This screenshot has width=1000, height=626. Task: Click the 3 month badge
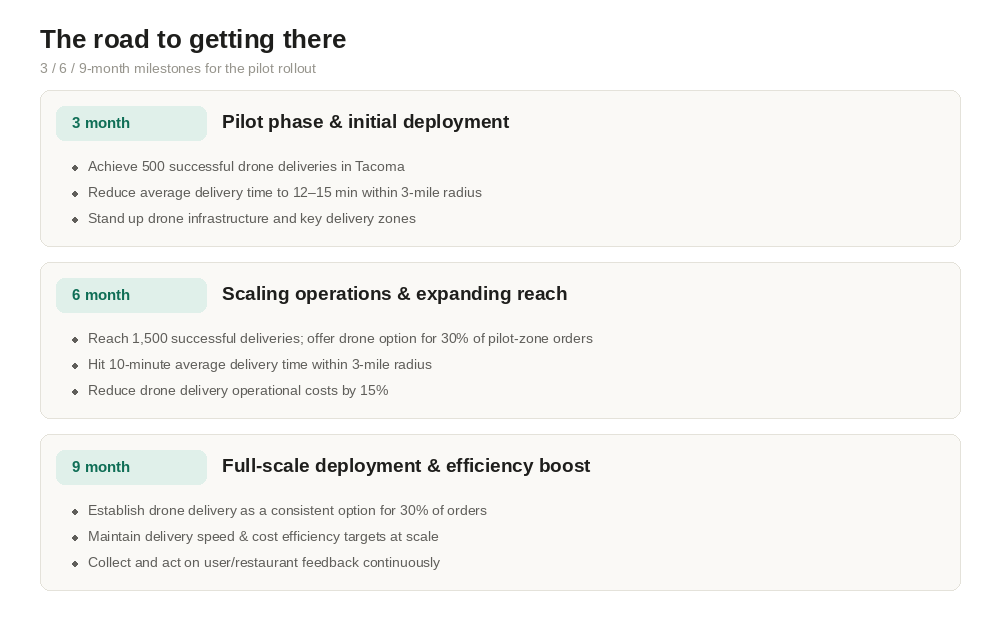131,123
